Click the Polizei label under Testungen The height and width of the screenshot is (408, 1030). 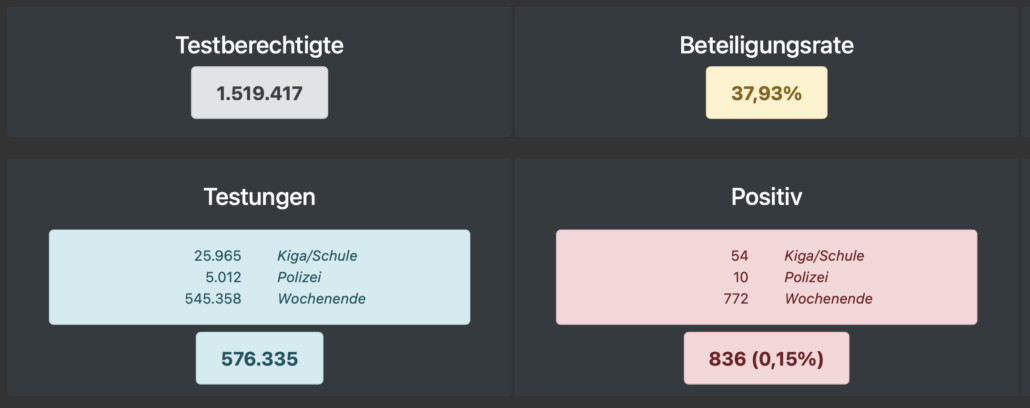coord(299,277)
